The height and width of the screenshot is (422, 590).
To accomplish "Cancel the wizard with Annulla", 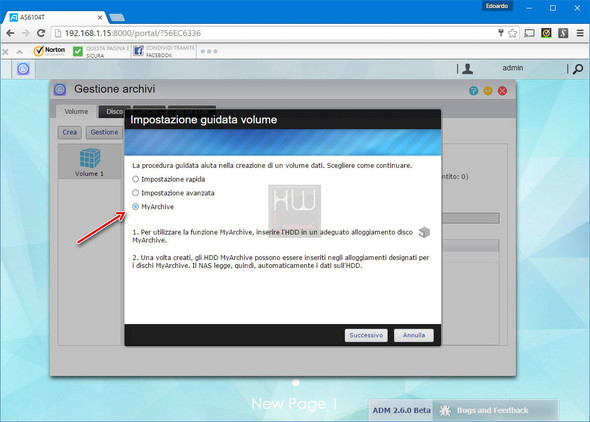I will tap(414, 335).
